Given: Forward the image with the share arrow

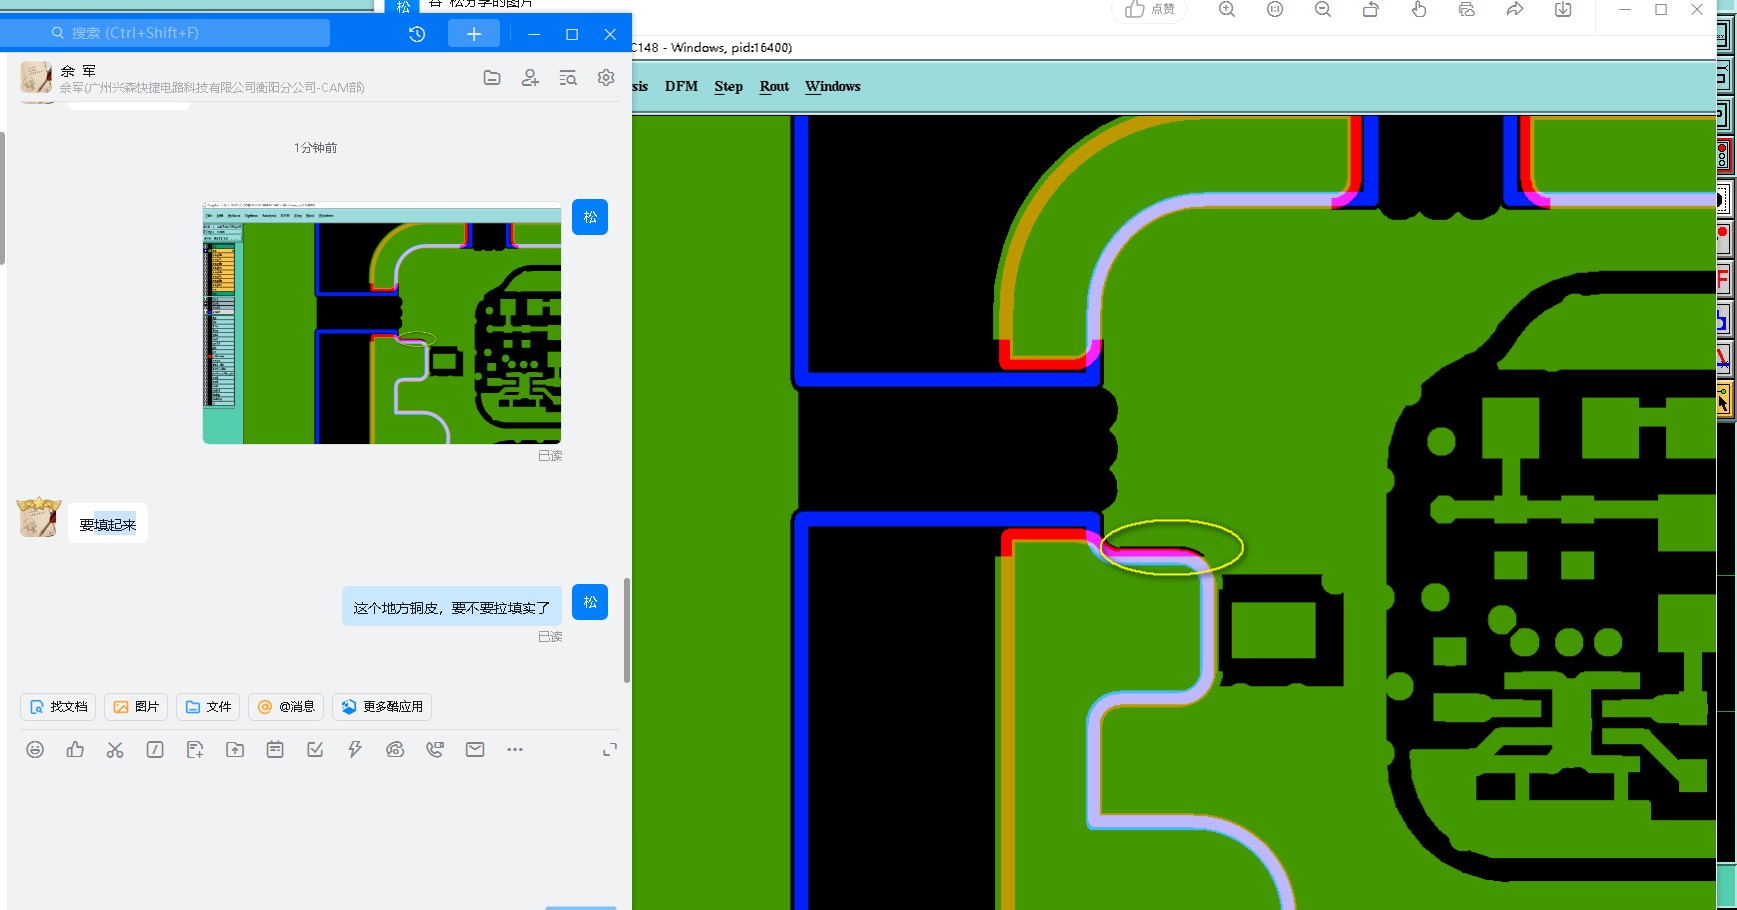Looking at the screenshot, I should (x=1515, y=10).
